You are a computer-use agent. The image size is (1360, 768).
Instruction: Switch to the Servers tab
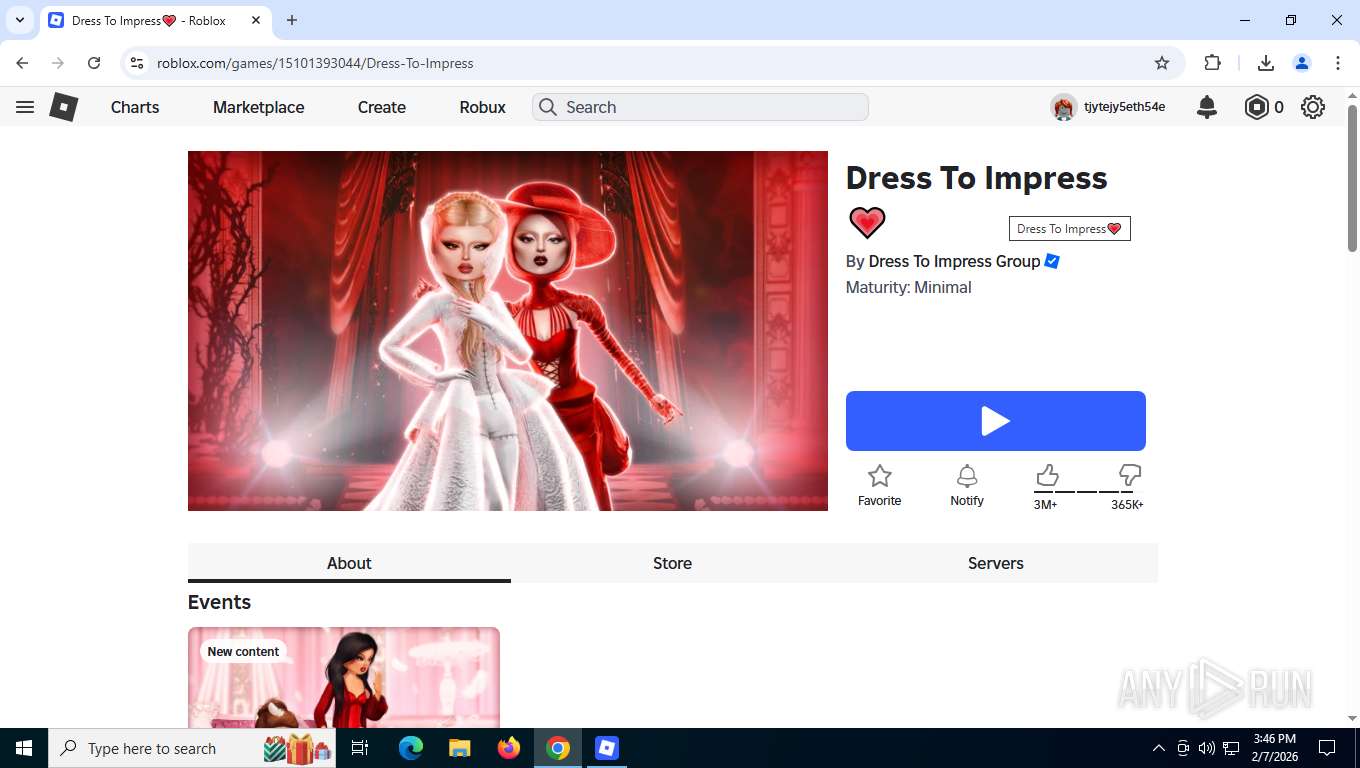(996, 563)
